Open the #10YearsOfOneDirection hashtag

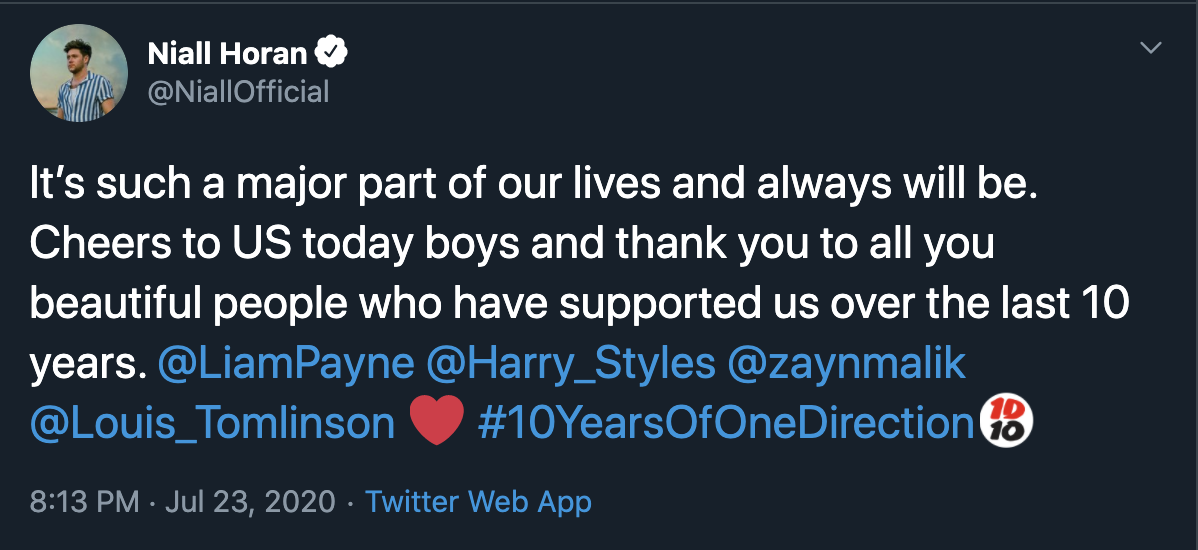tap(726, 423)
